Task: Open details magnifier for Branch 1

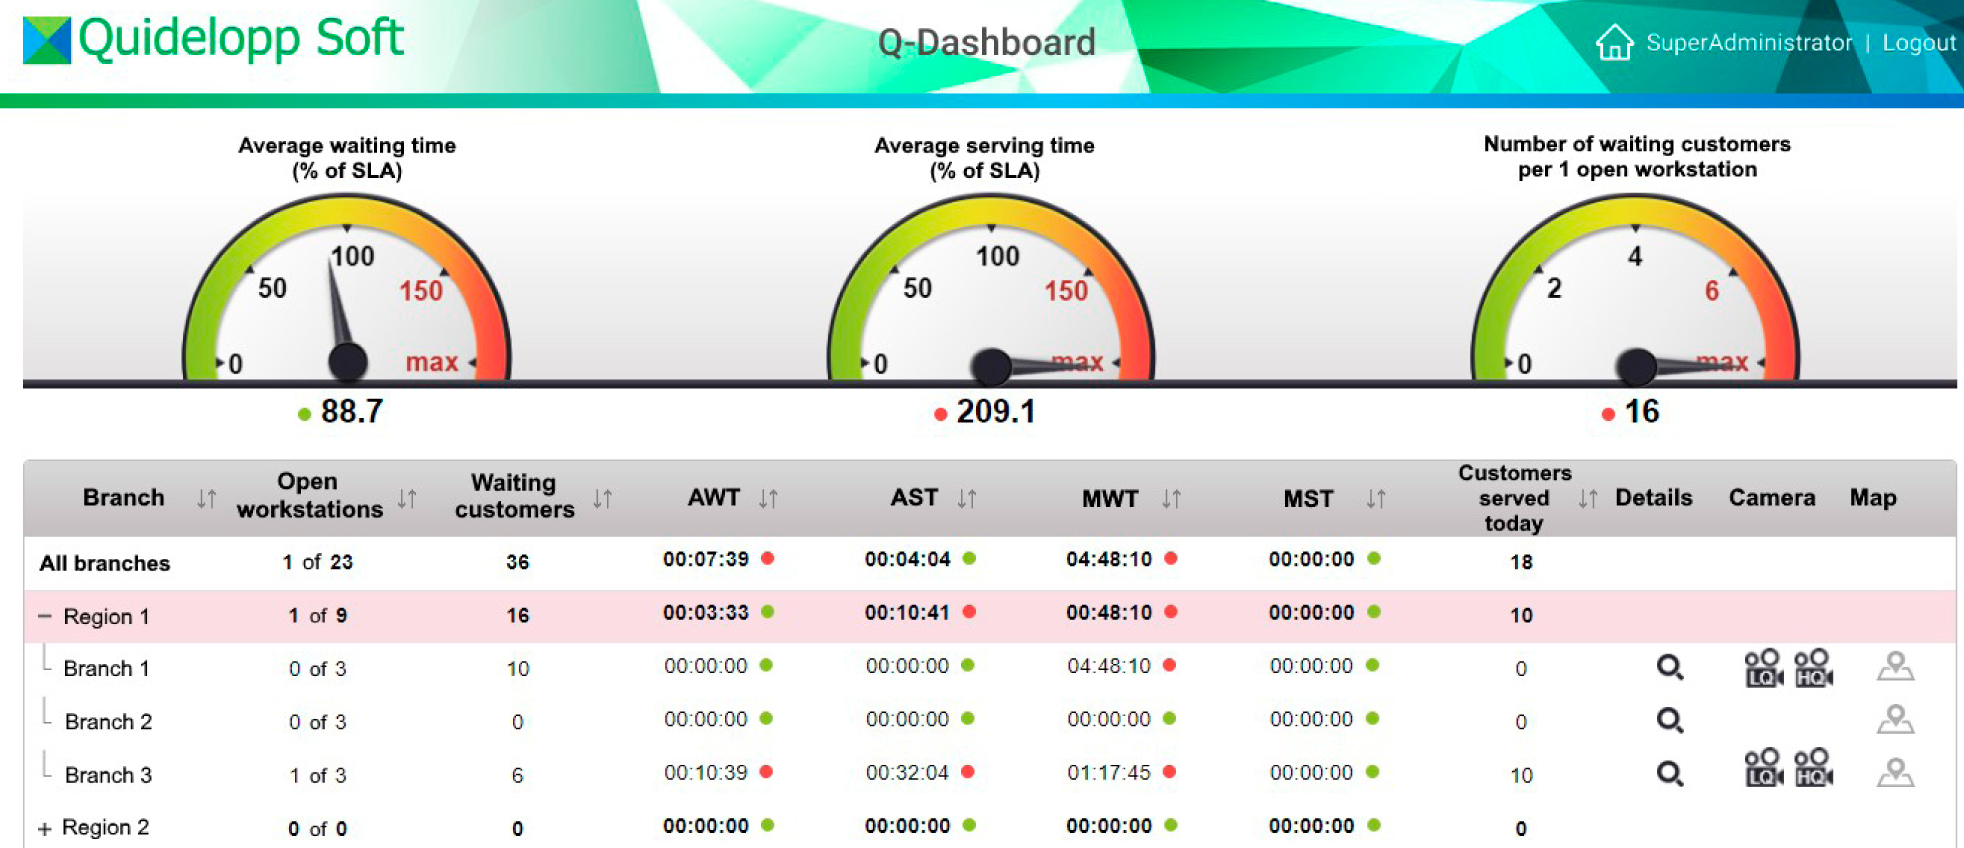Action: click(x=1670, y=667)
